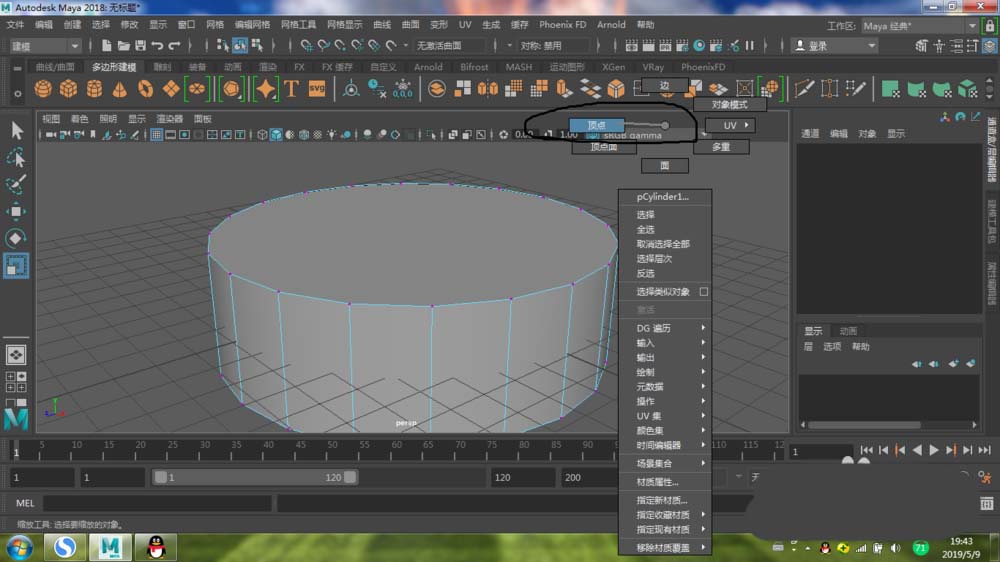
Task: Choose 边 in the marking menu
Action: (665, 85)
